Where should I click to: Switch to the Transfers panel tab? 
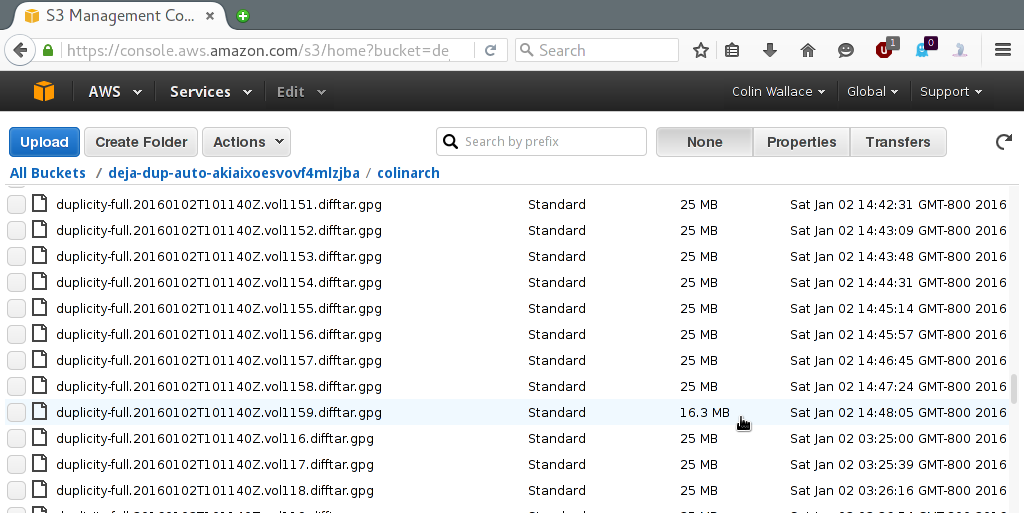(x=898, y=142)
